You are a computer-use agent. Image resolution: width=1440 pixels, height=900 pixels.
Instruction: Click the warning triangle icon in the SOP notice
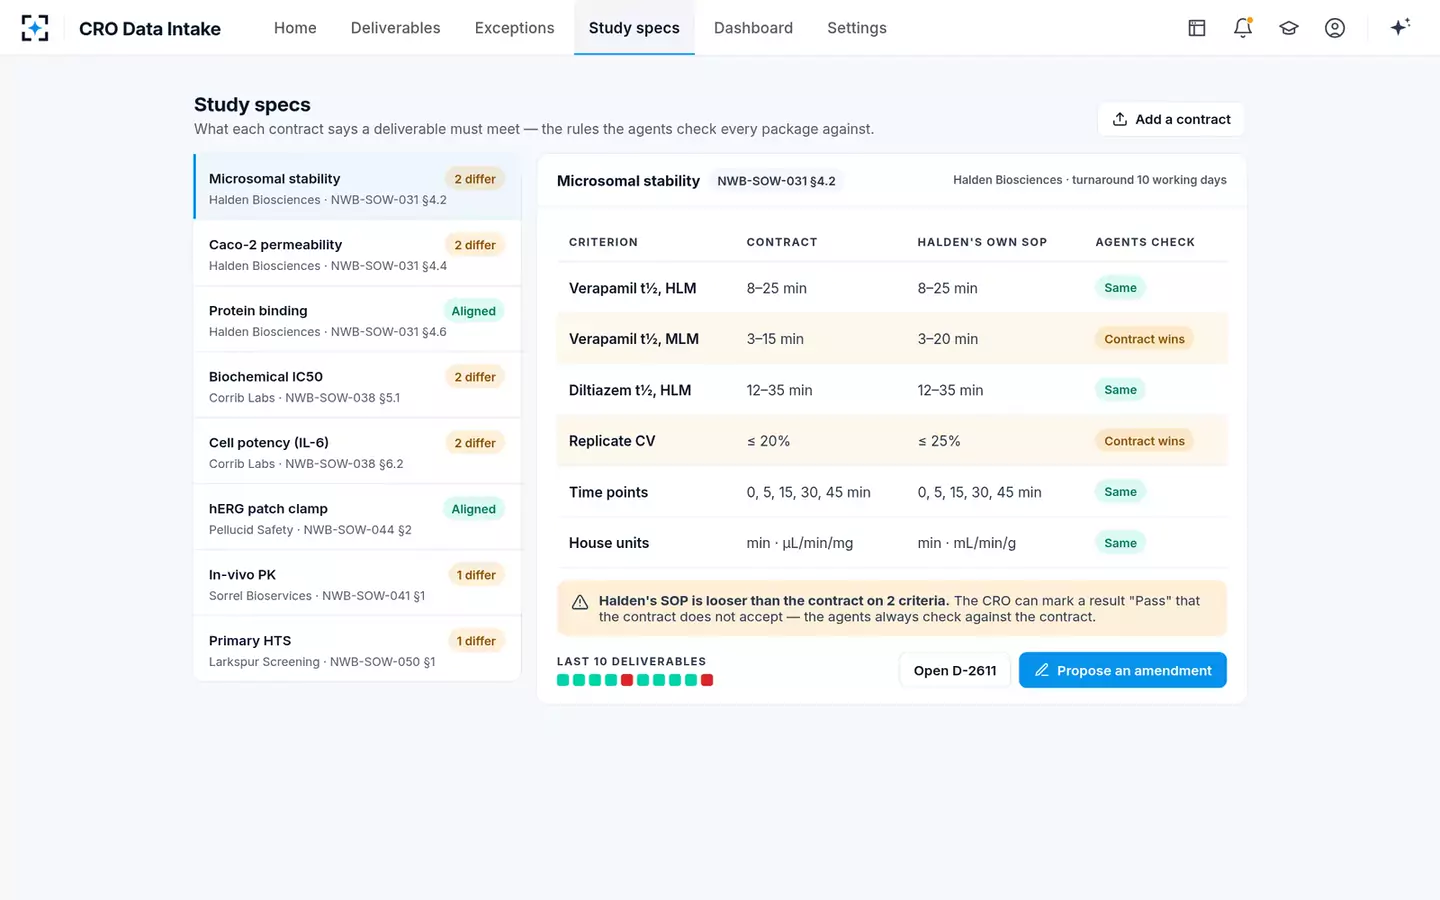pos(580,602)
